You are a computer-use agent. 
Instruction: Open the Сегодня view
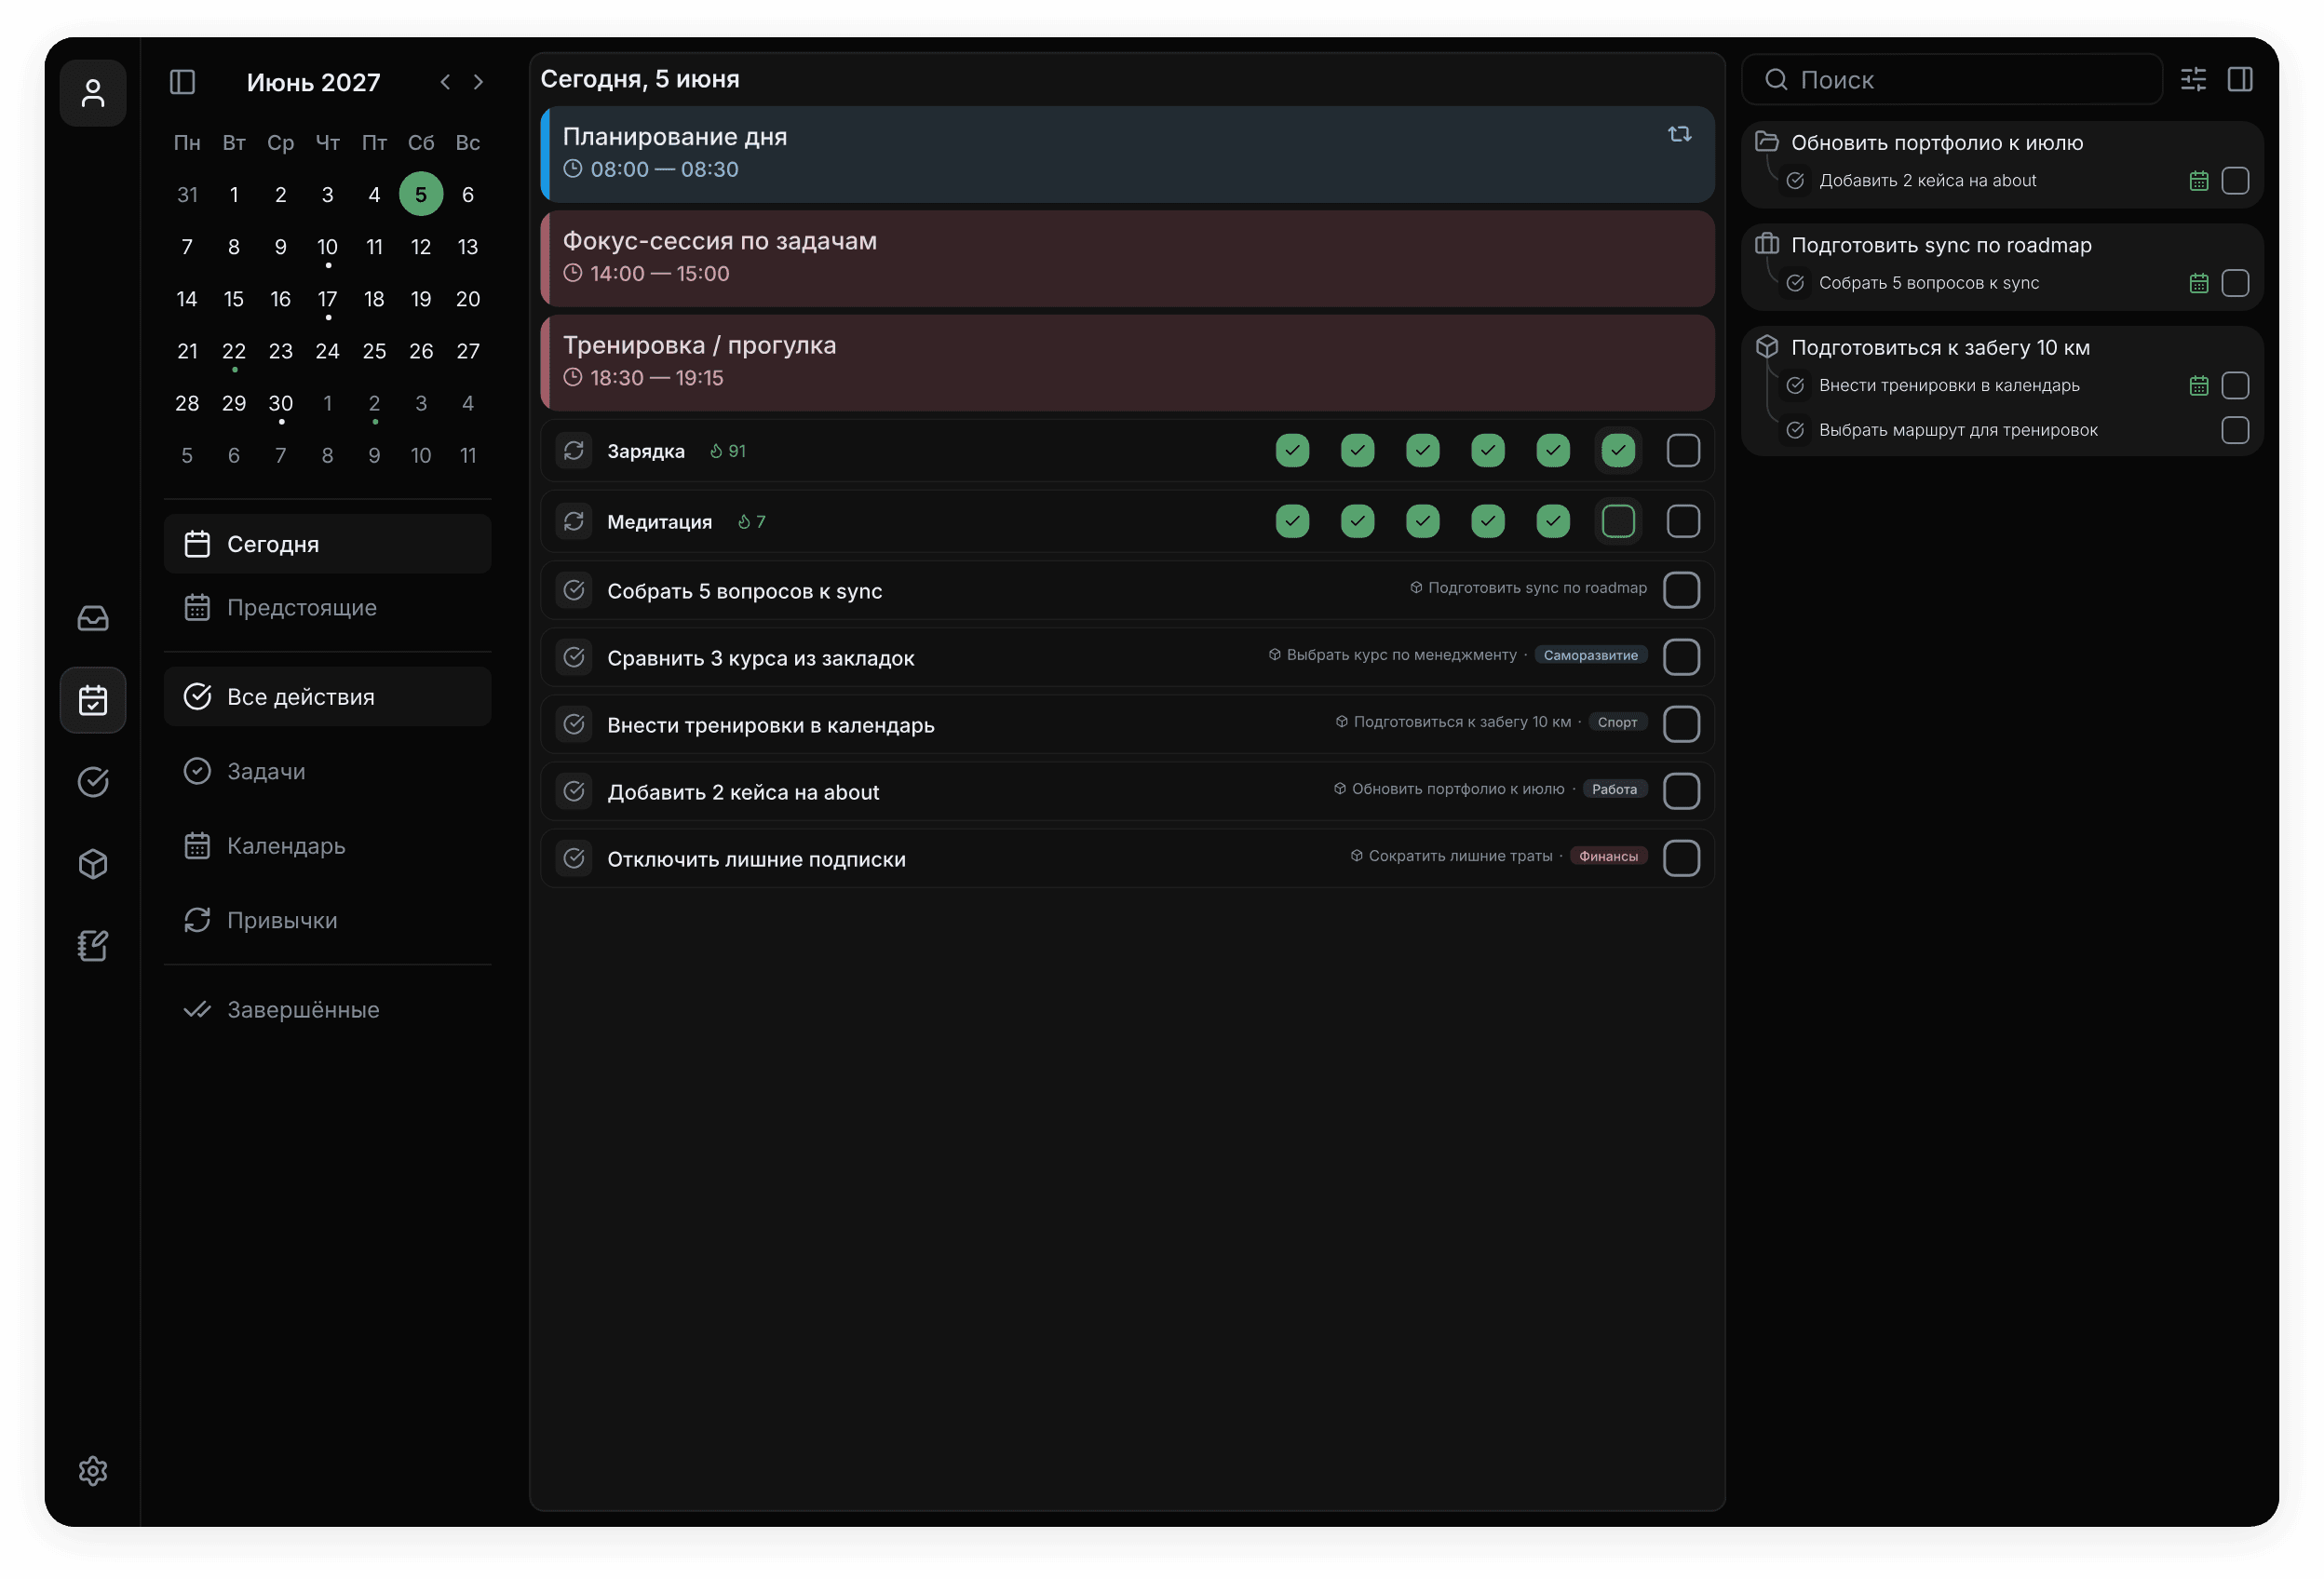(327, 544)
